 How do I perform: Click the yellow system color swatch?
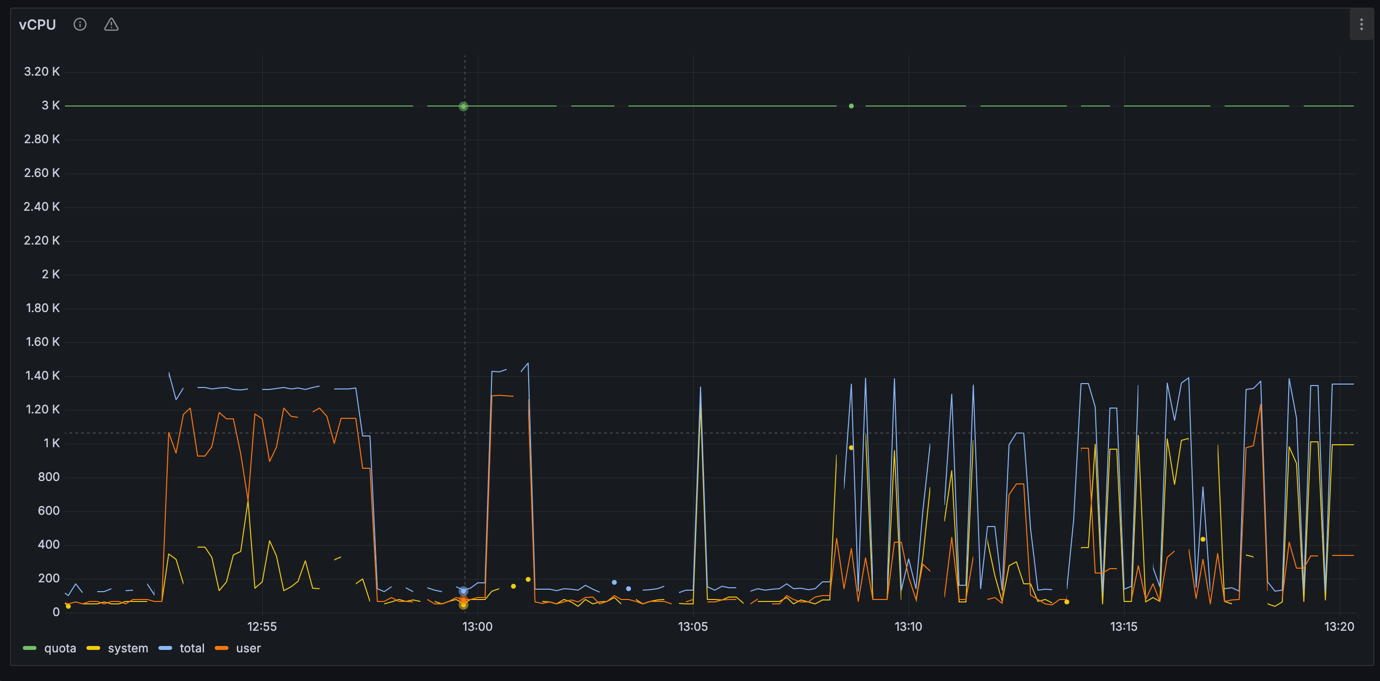click(x=94, y=648)
